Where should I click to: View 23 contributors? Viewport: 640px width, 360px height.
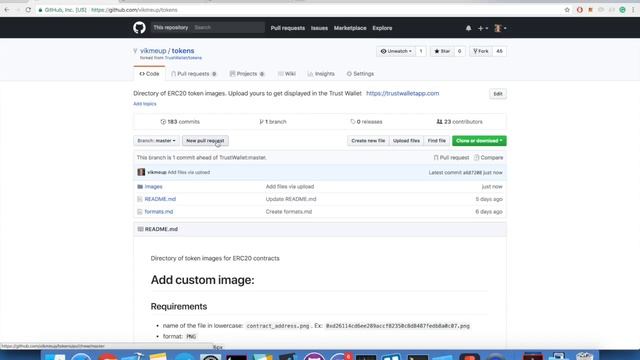click(460, 122)
